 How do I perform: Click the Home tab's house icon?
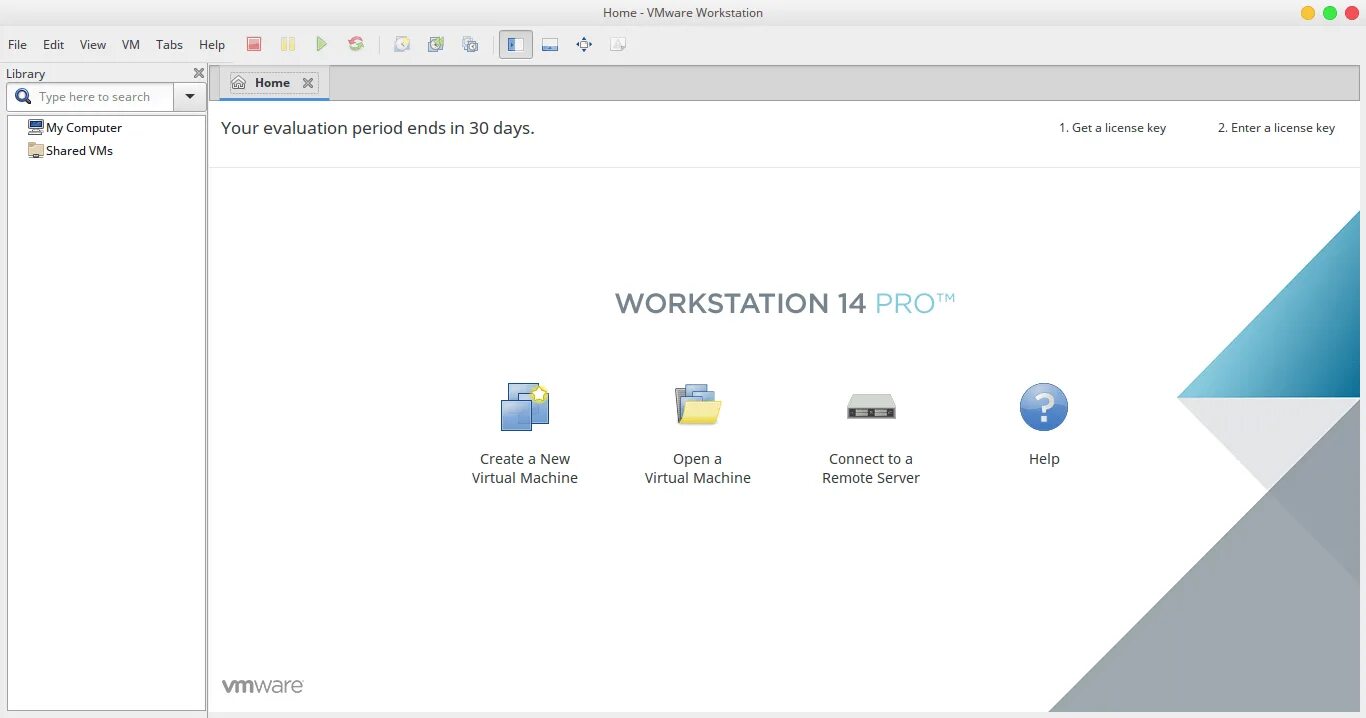(x=238, y=83)
